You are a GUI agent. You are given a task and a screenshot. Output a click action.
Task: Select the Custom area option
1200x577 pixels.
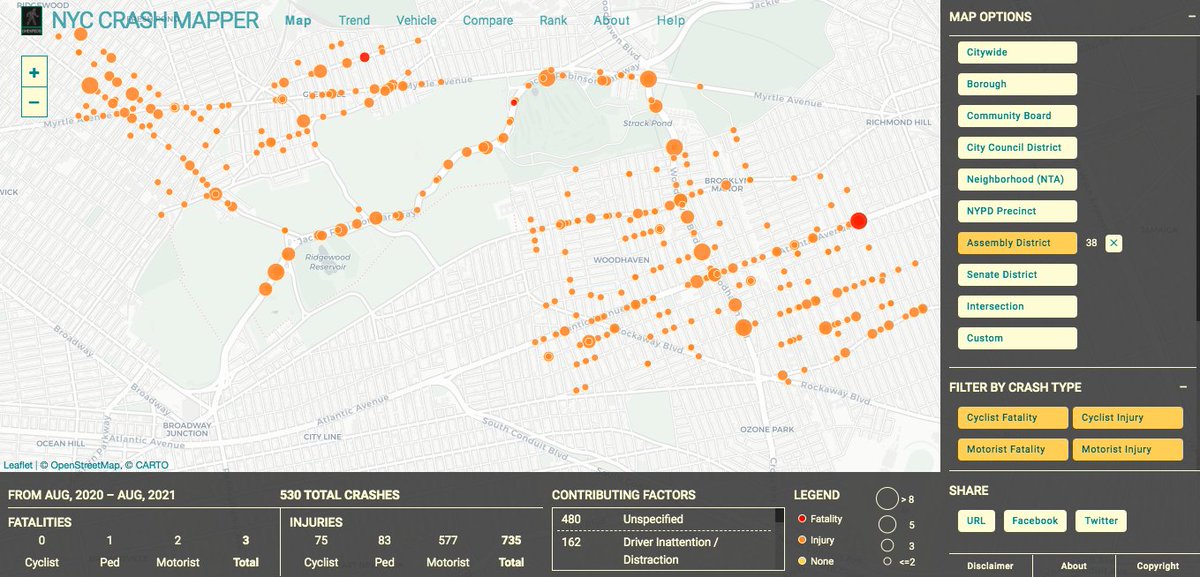point(1017,338)
